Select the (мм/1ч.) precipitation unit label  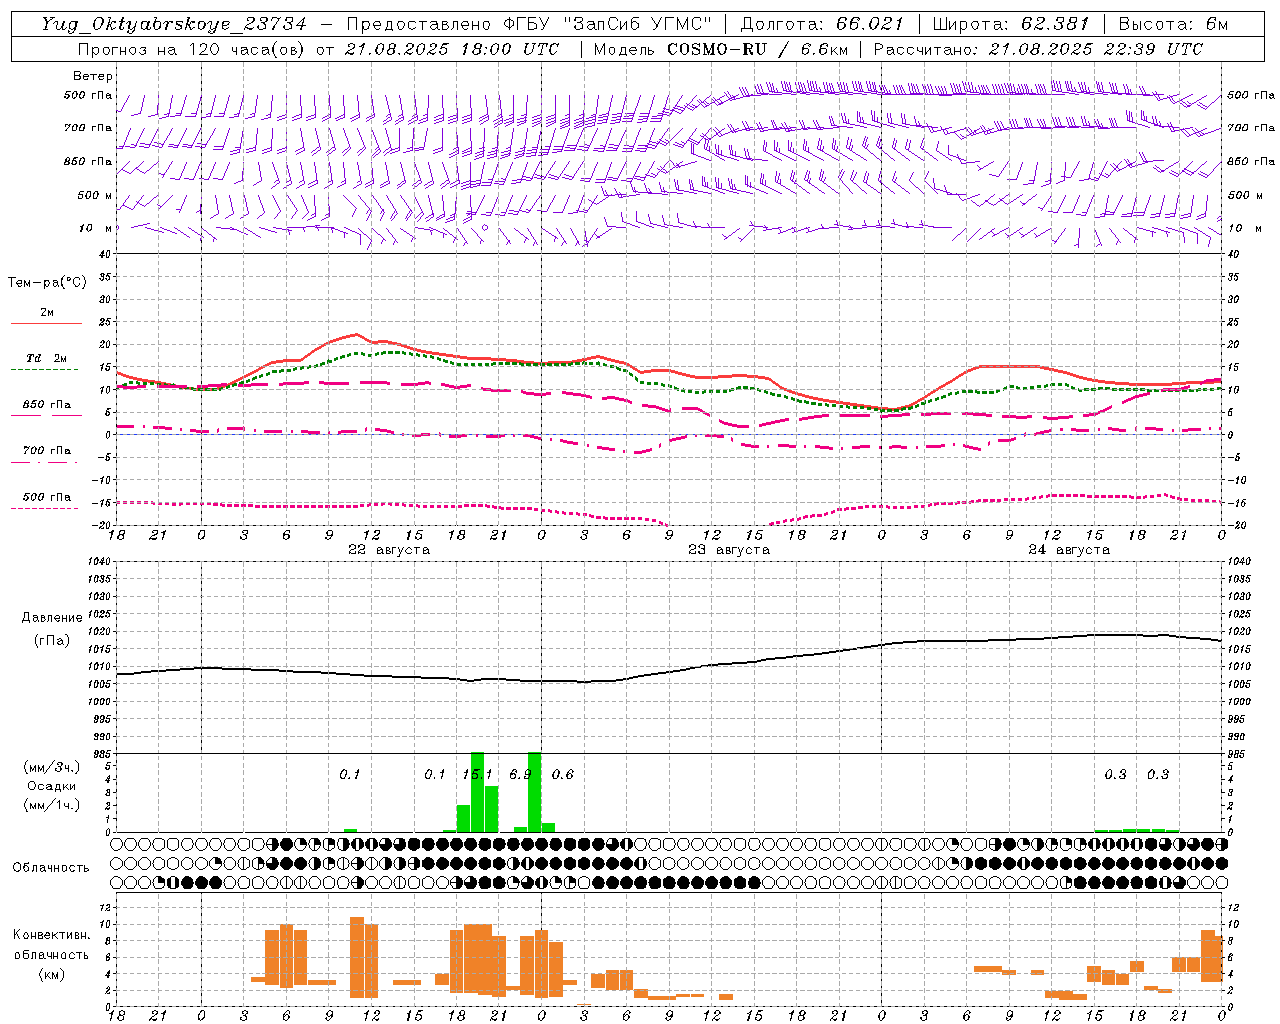[52, 805]
